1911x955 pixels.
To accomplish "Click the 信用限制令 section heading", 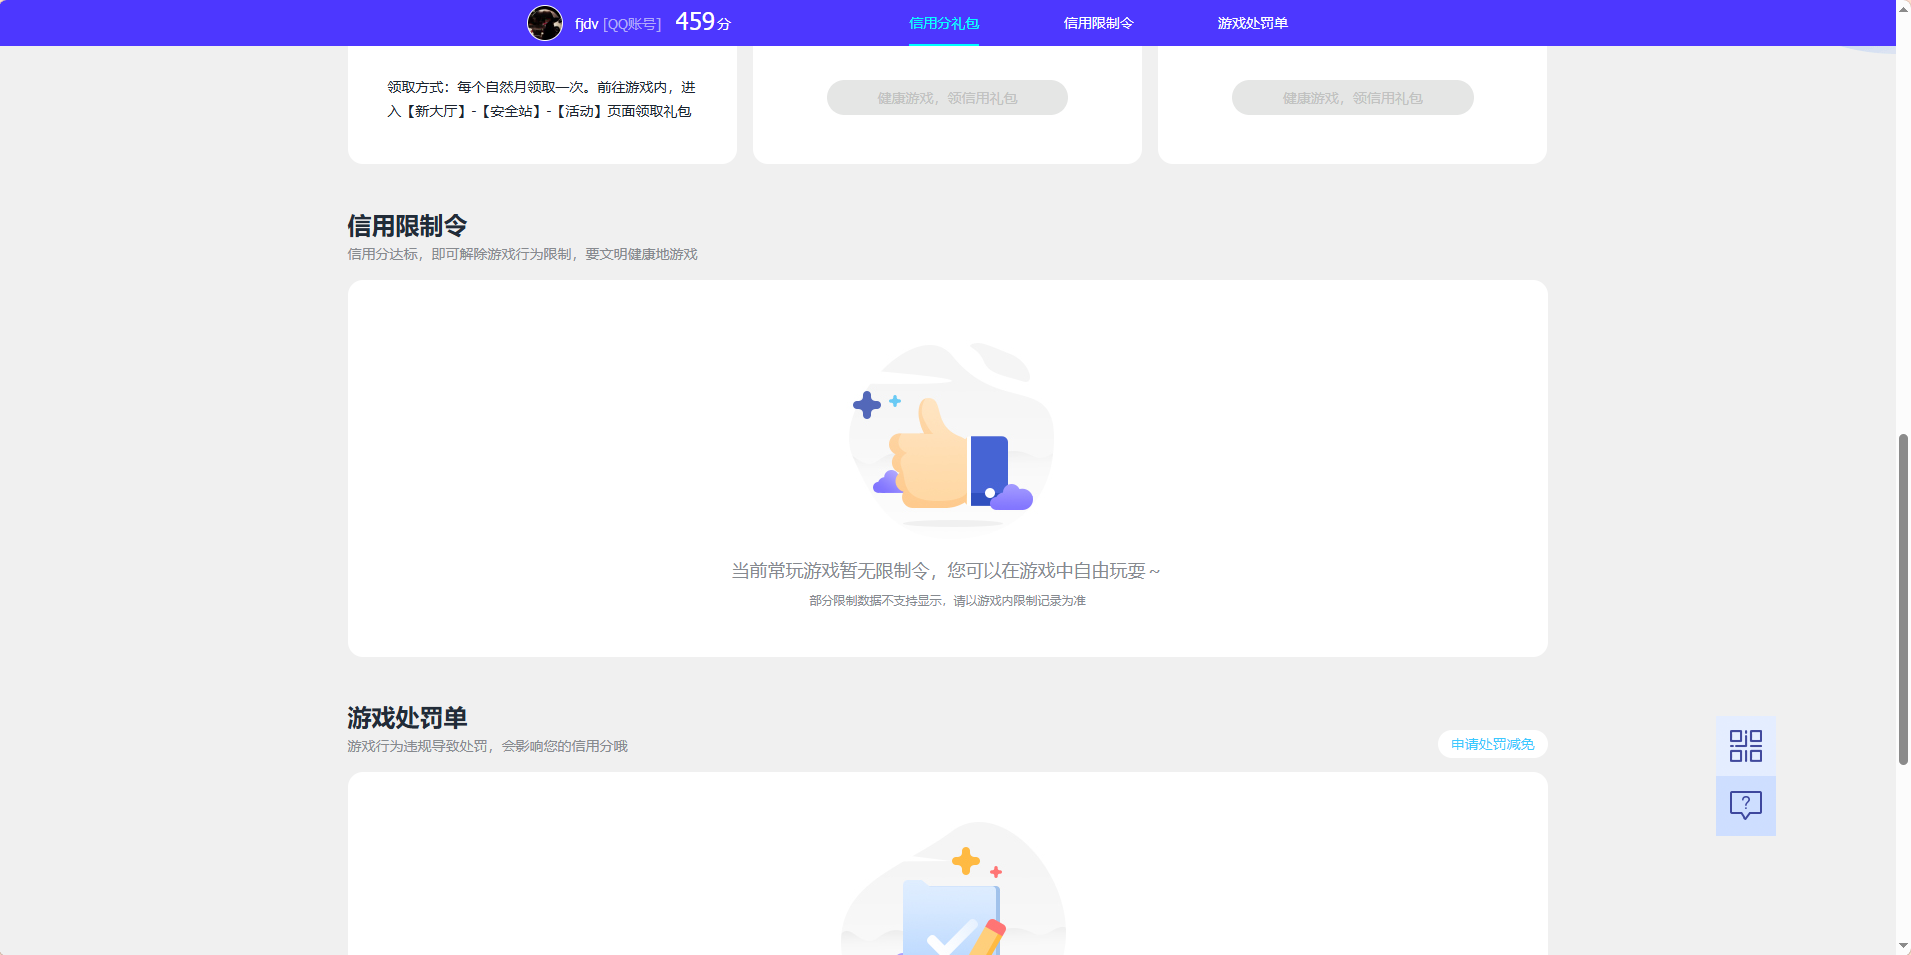I will click(407, 226).
